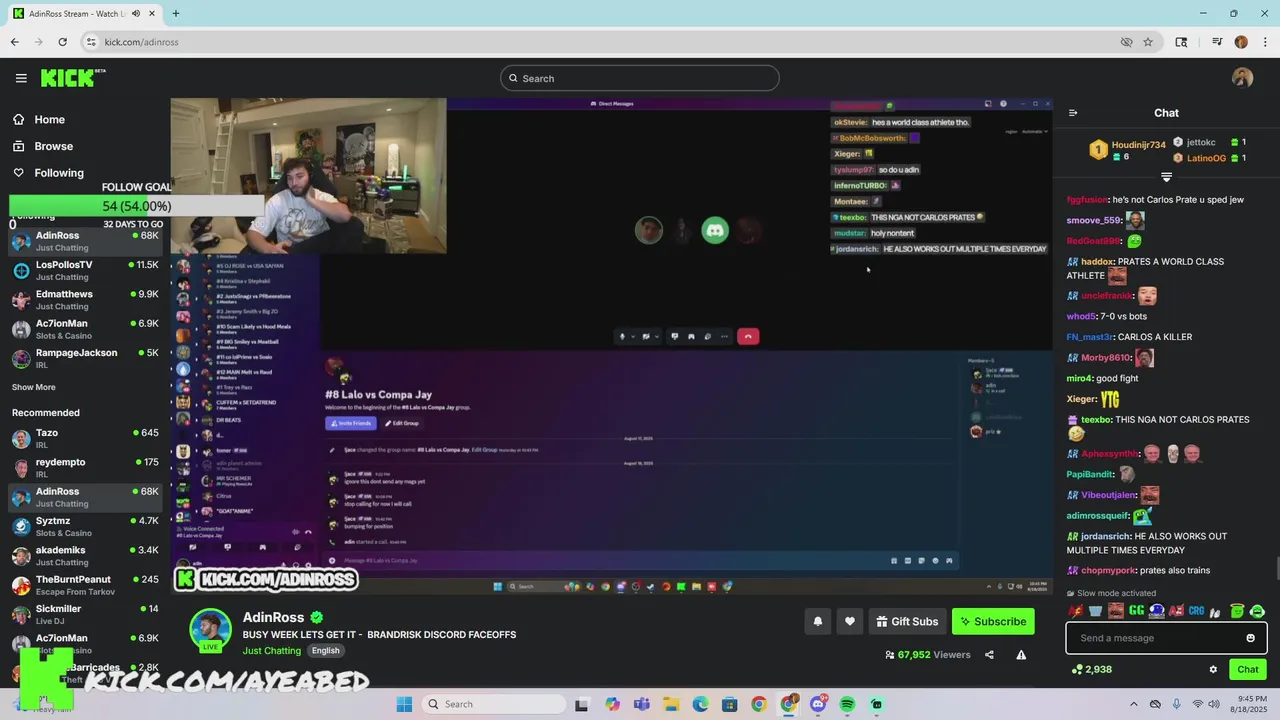This screenshot has width=1280, height=720.
Task: Select the AdinRoss Stream tab
Action: click(x=83, y=13)
